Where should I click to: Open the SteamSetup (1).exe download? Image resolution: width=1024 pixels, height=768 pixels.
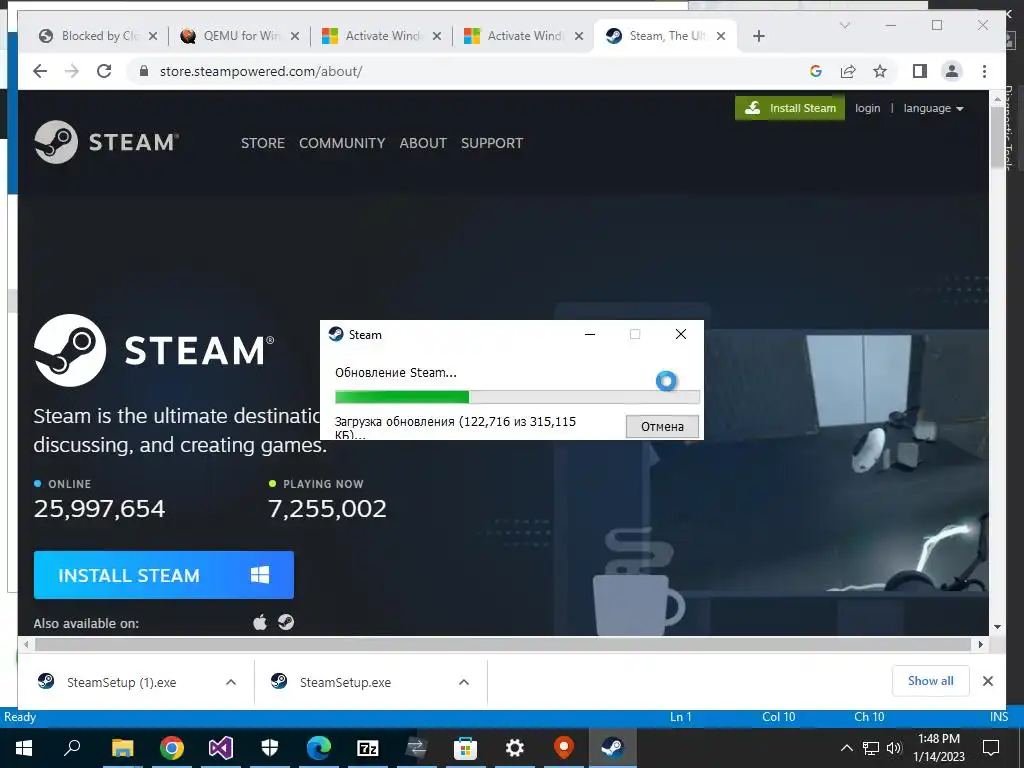pos(121,682)
